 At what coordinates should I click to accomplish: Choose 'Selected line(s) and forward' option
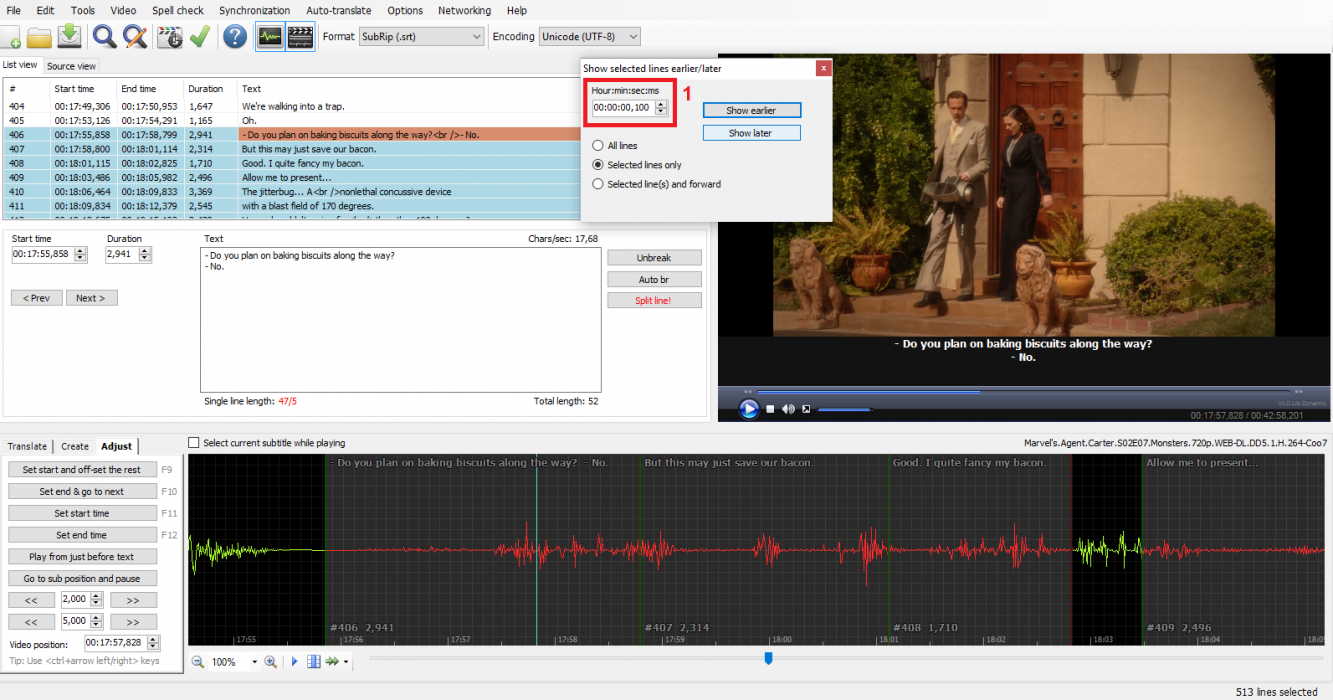click(598, 184)
